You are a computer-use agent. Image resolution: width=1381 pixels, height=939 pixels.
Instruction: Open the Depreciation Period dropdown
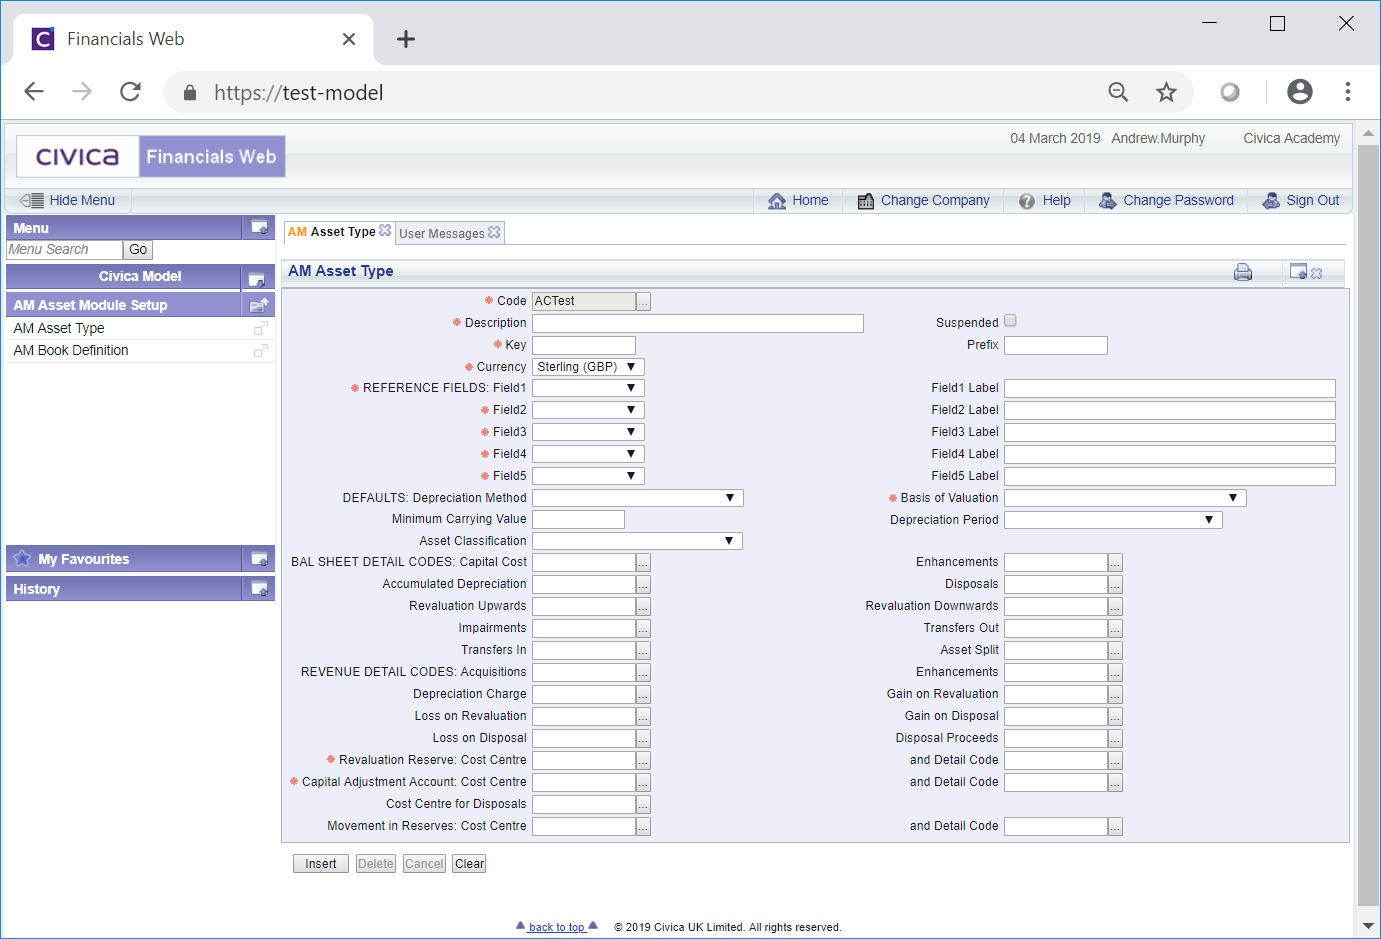[1113, 520]
